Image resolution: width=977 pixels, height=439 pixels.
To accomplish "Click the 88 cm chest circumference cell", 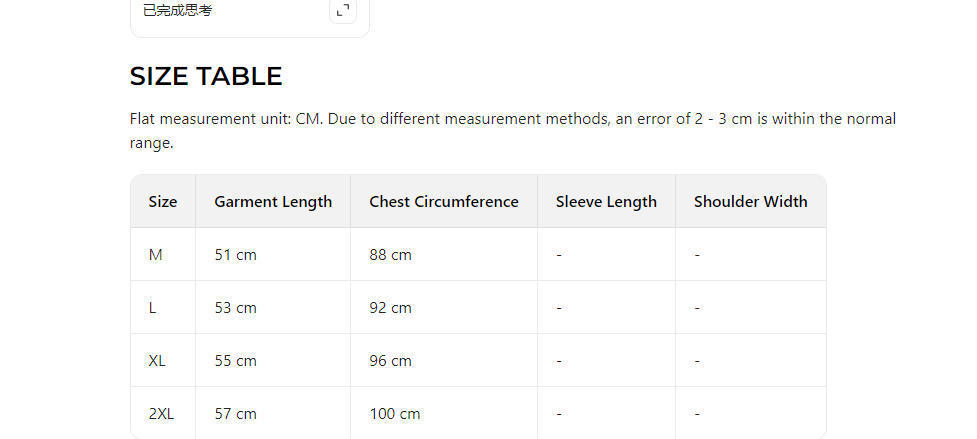I will [x=390, y=255].
